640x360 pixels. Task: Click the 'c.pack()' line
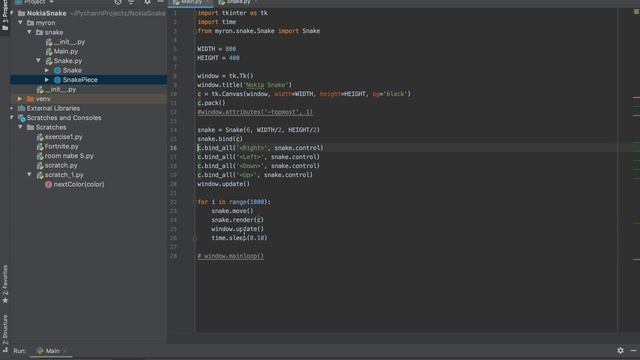coord(211,103)
